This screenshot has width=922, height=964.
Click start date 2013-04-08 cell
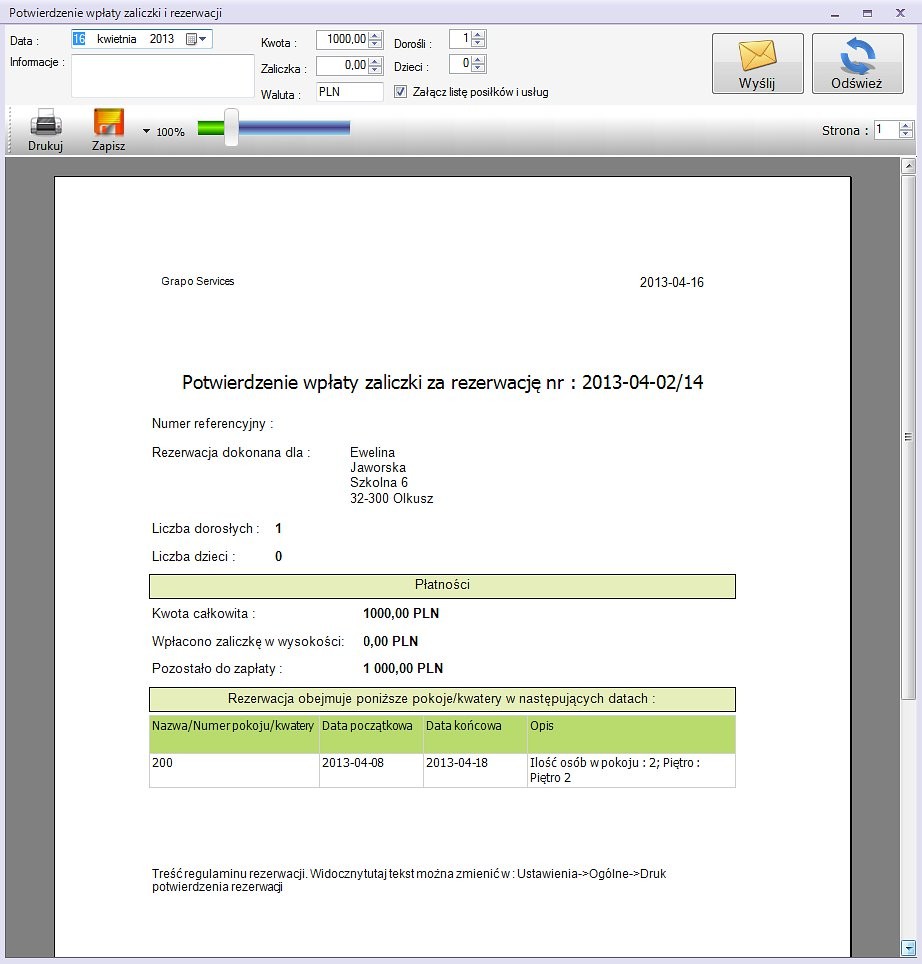click(371, 770)
